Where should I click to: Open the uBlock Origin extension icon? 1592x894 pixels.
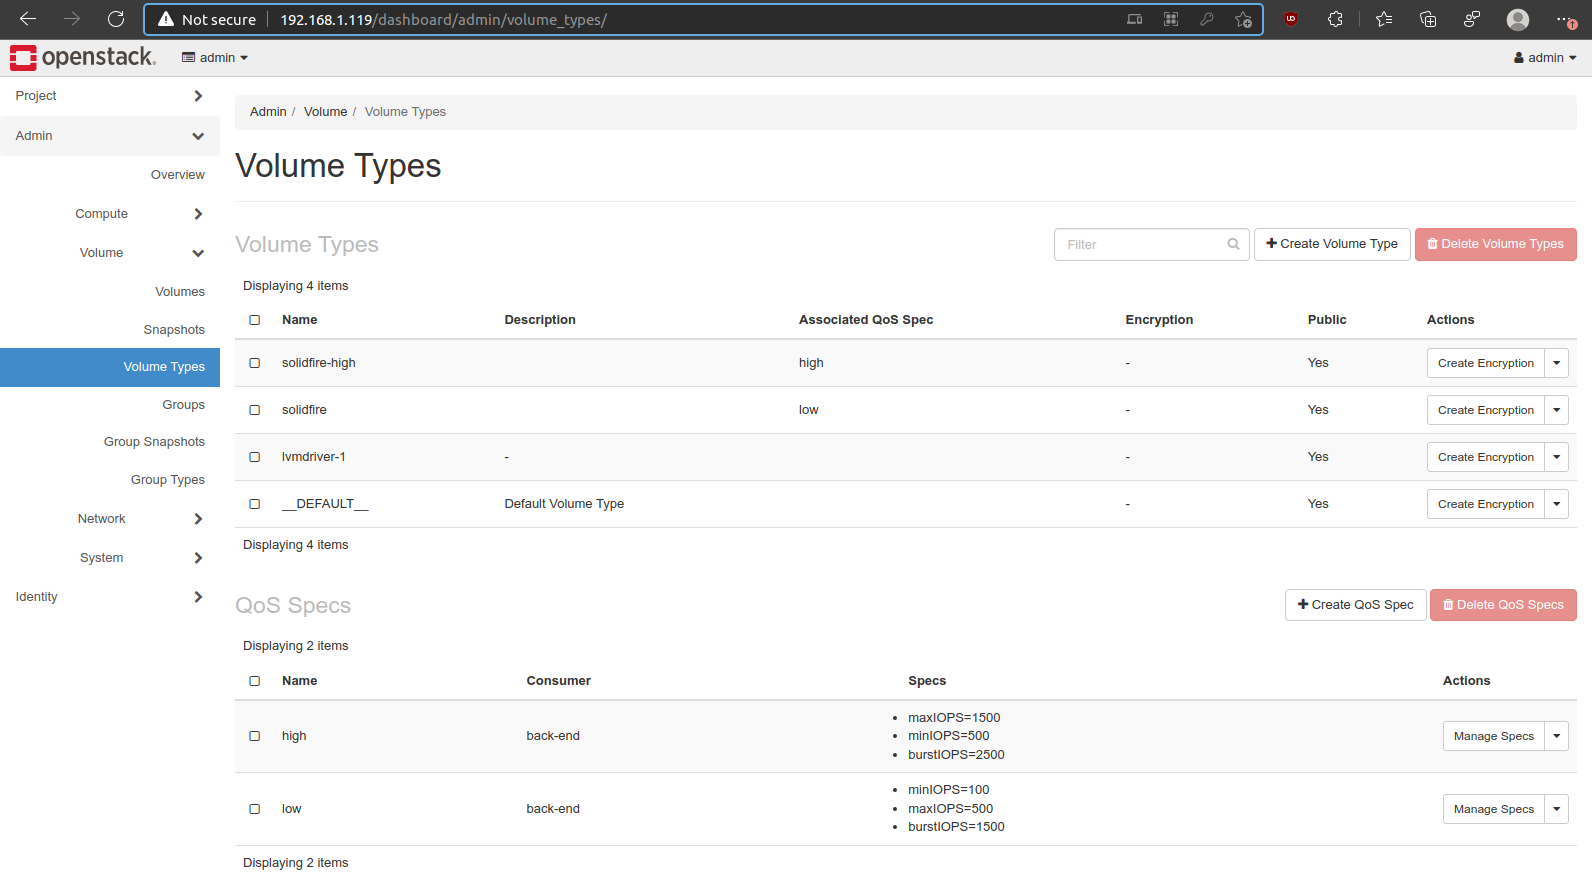point(1291,19)
